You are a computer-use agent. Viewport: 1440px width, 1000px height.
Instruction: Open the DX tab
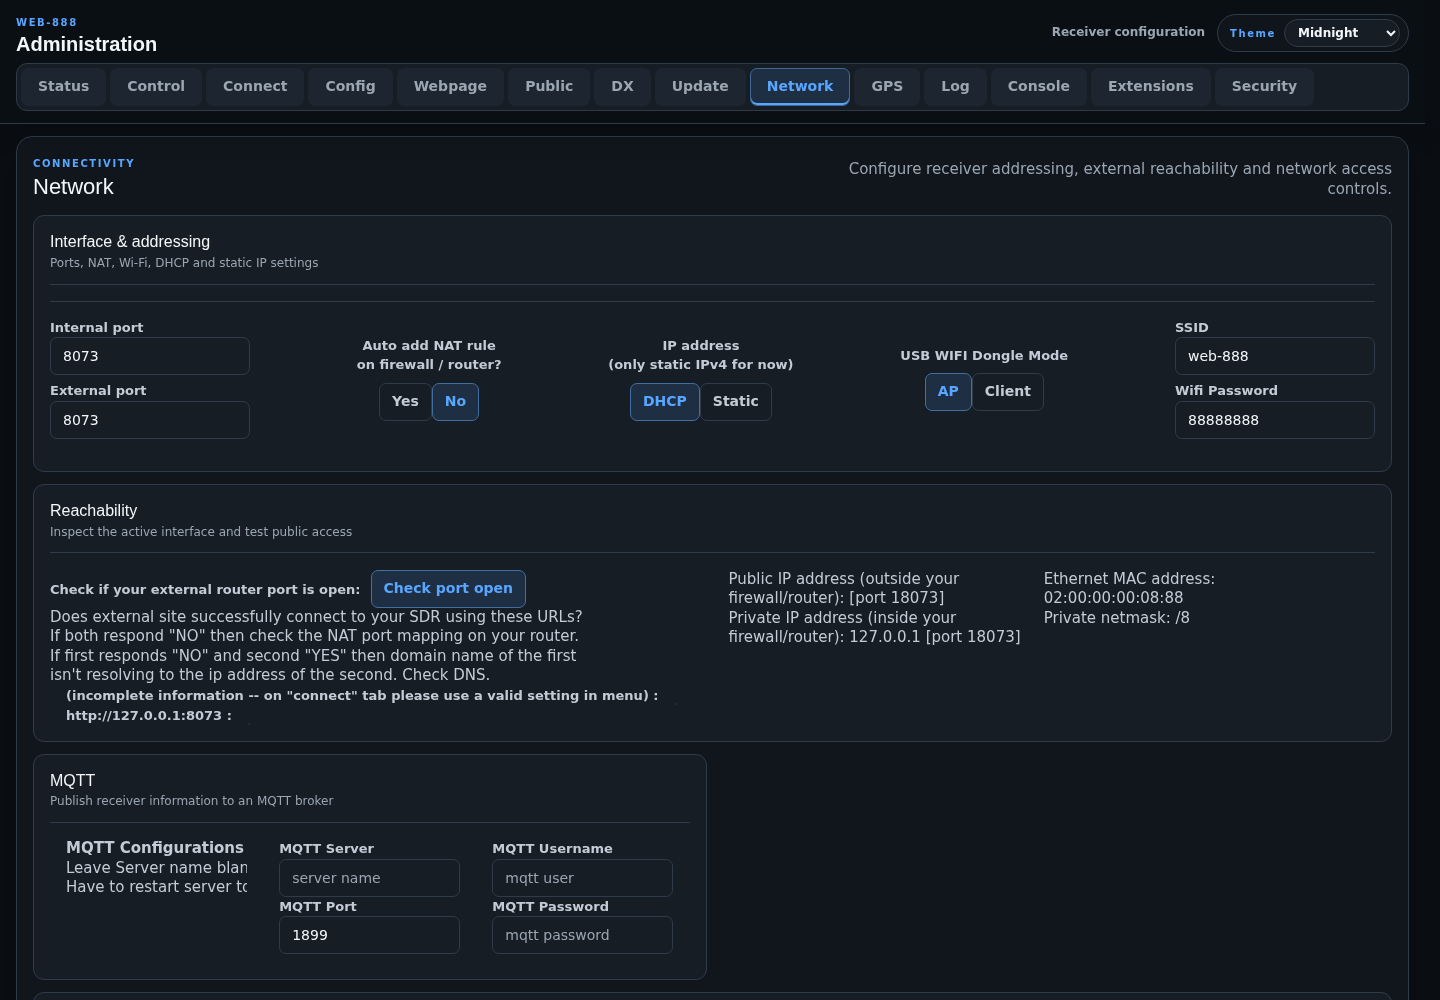(x=622, y=86)
